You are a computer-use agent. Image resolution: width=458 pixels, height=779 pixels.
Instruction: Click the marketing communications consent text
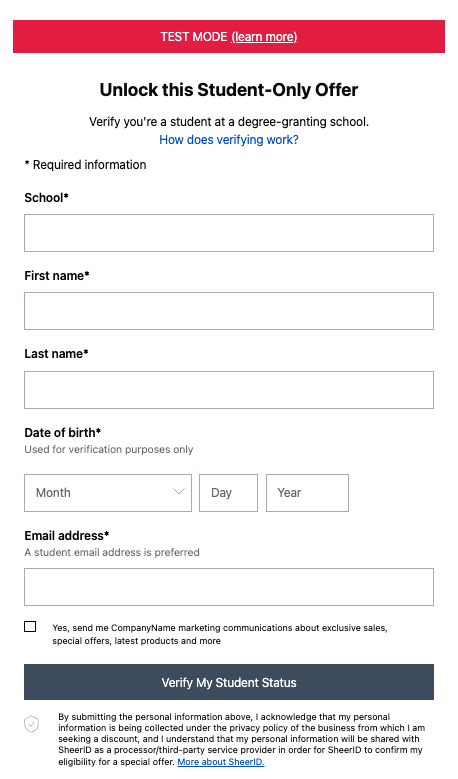[220, 634]
